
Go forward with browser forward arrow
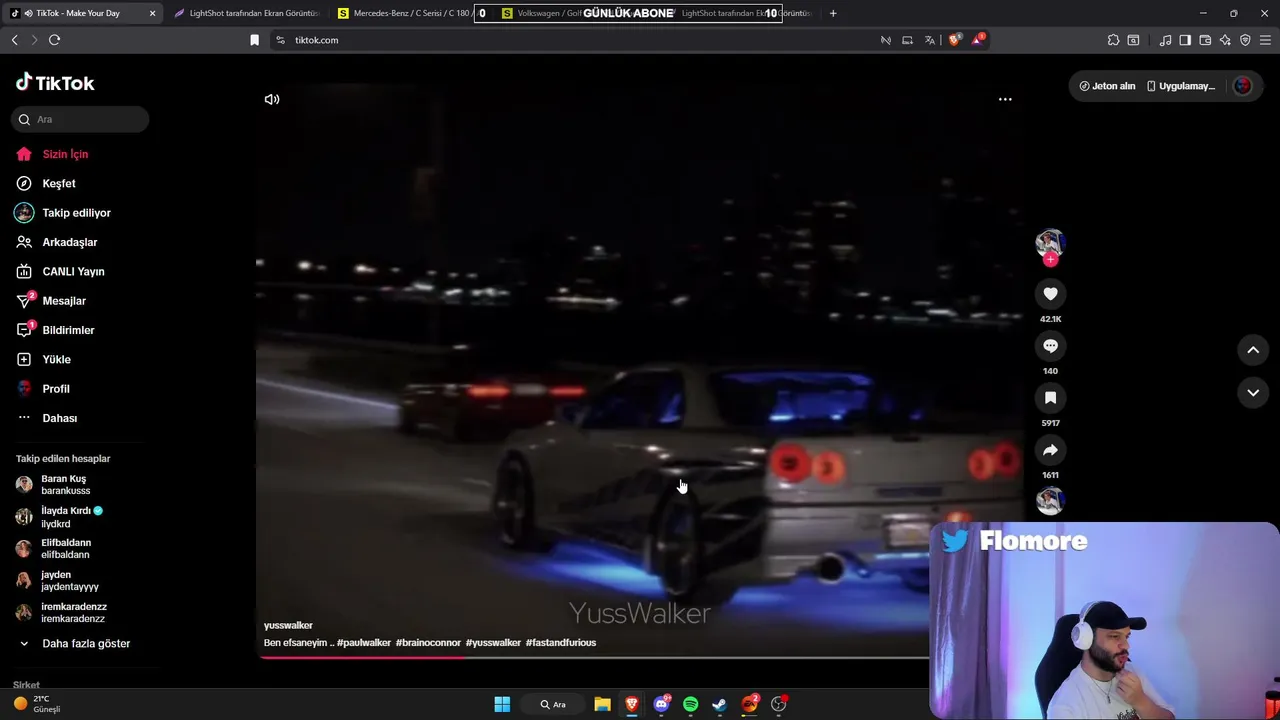pos(34,40)
